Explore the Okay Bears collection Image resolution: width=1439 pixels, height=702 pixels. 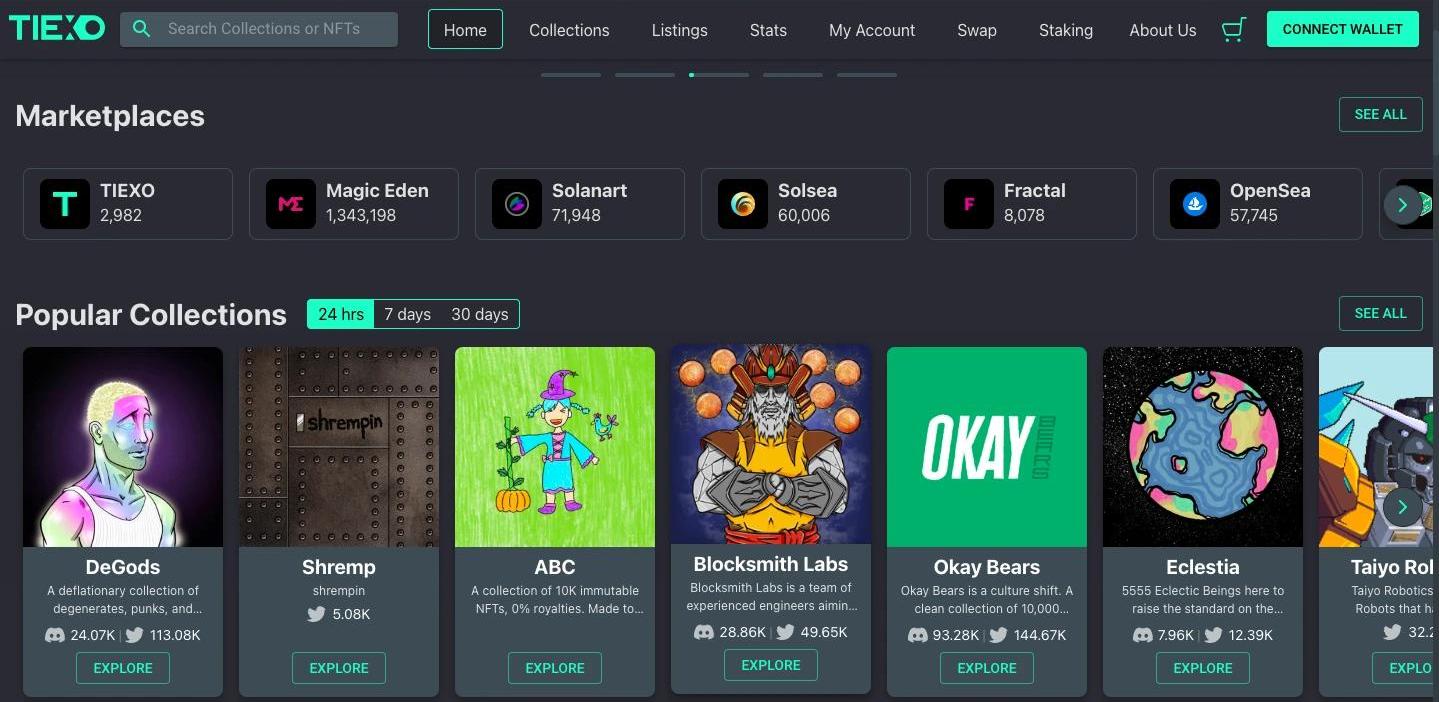pyautogui.click(x=987, y=668)
